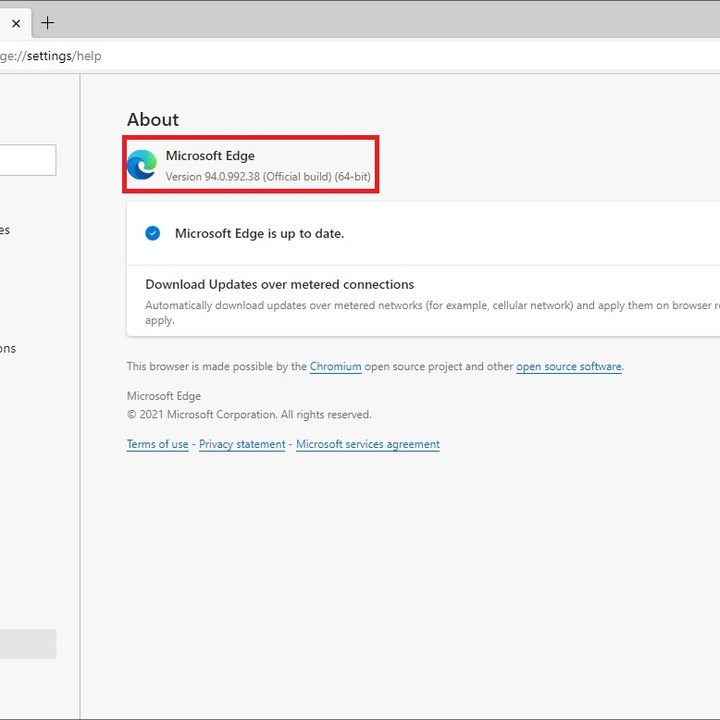The width and height of the screenshot is (720, 720).
Task: Click the Automatically download updates over metered networks description
Action: click(x=433, y=312)
